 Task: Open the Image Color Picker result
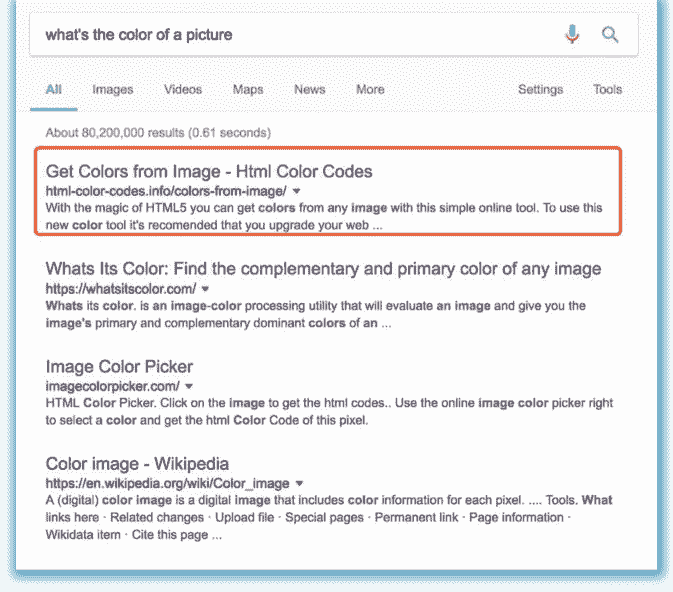pos(120,366)
